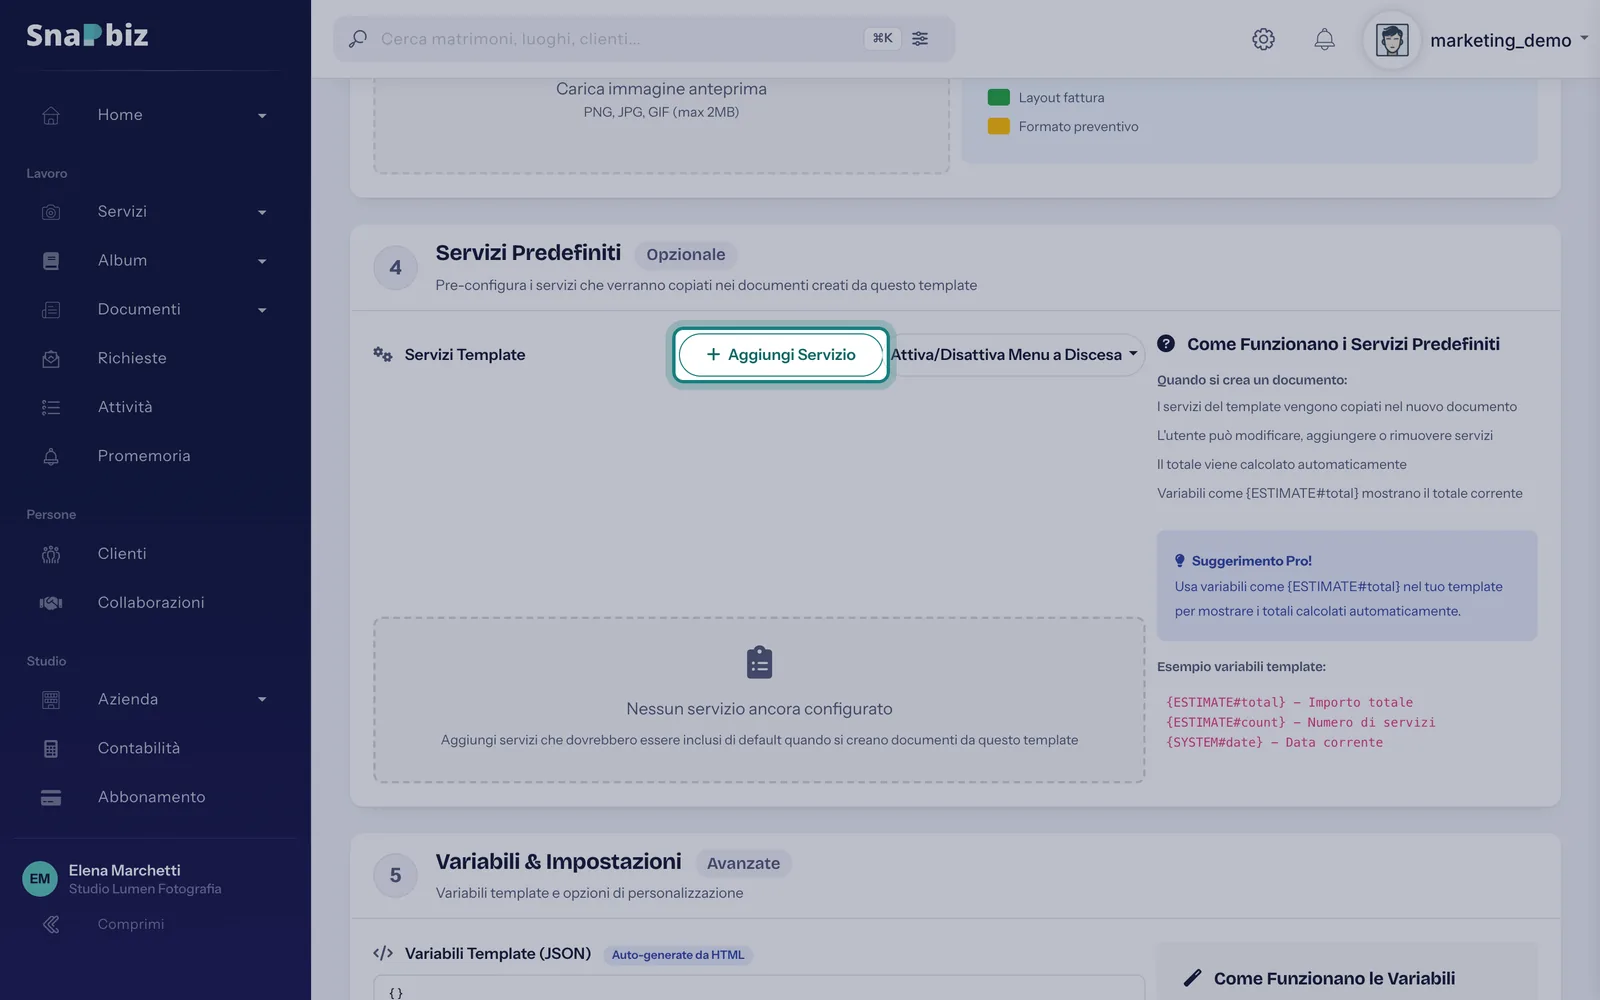Screen dimensions: 1600x1000
Task: Click the Opzionale badge
Action: click(686, 255)
